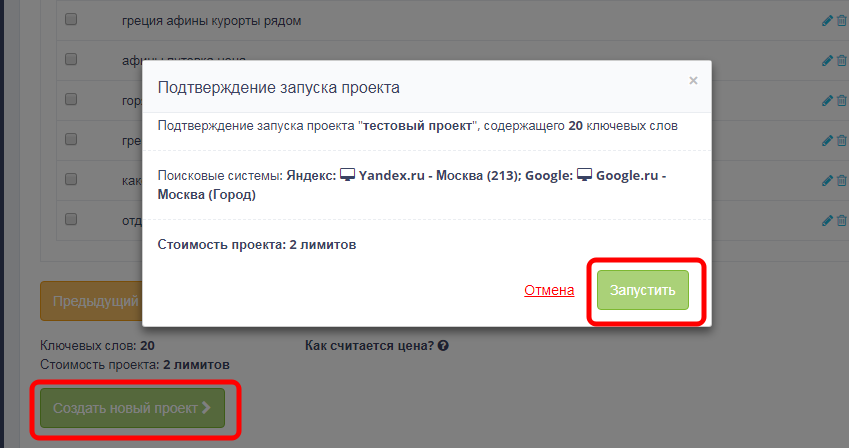Viewport: 849px width, 448px height.
Task: Check the "греция афины курорты рядом" checkbox
Action: coord(71,20)
